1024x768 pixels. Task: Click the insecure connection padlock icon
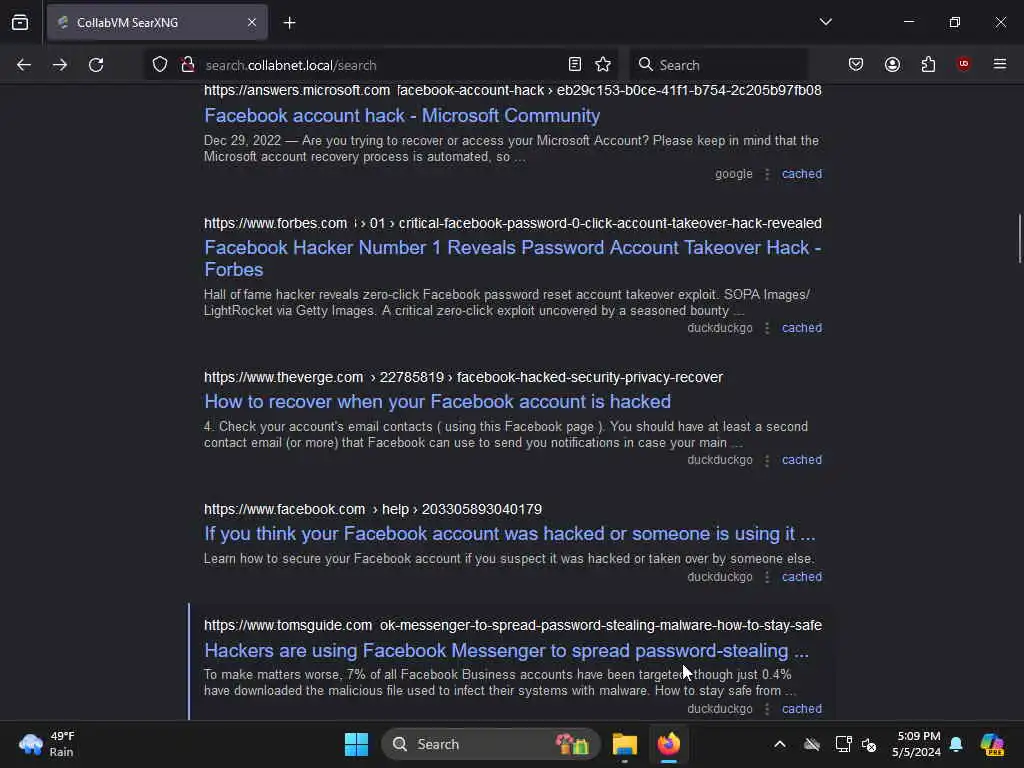point(188,65)
